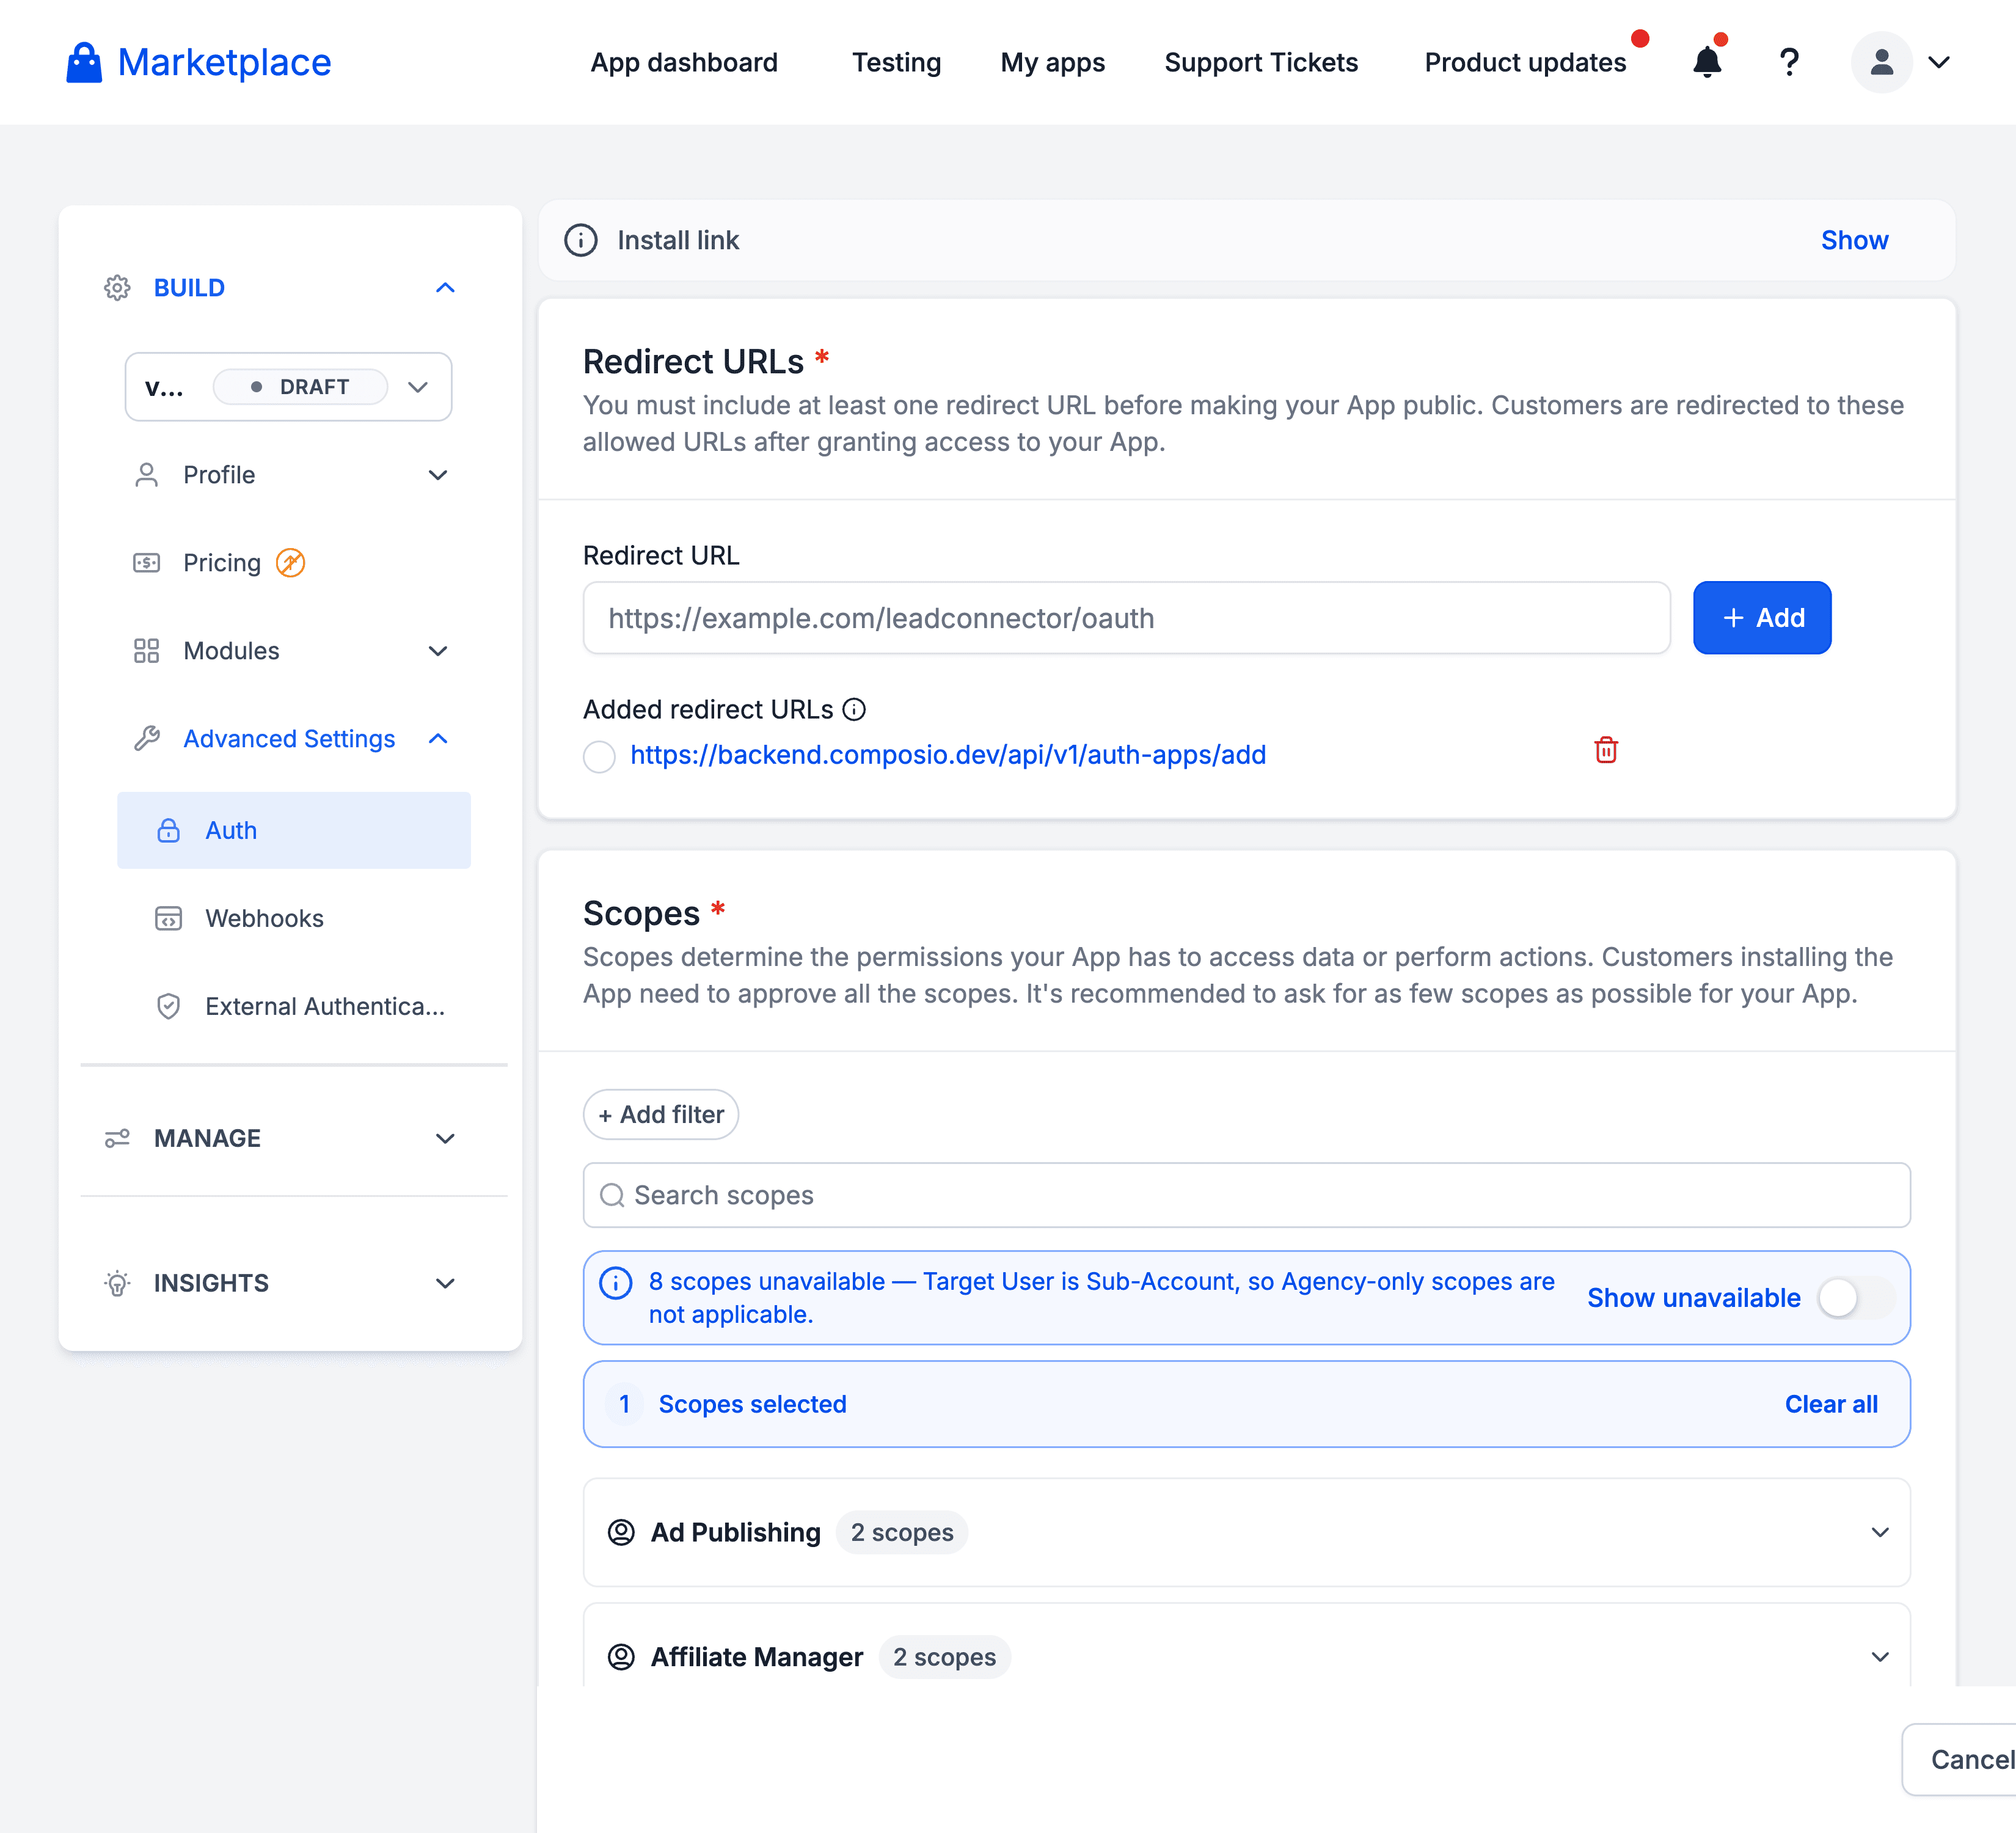Click info icon beside Added redirect URLs
This screenshot has width=2016, height=1833.
[x=854, y=710]
